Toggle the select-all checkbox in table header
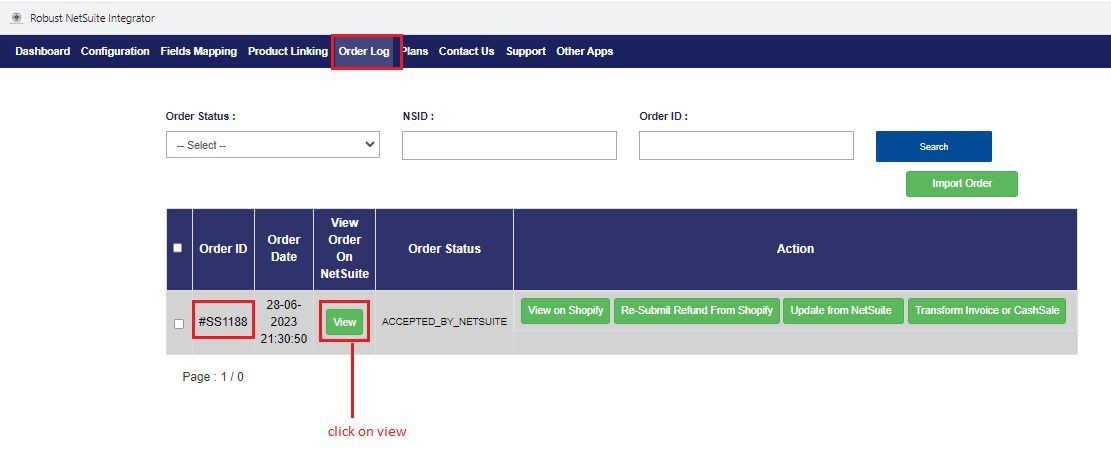The image size is (1111, 449). [178, 248]
